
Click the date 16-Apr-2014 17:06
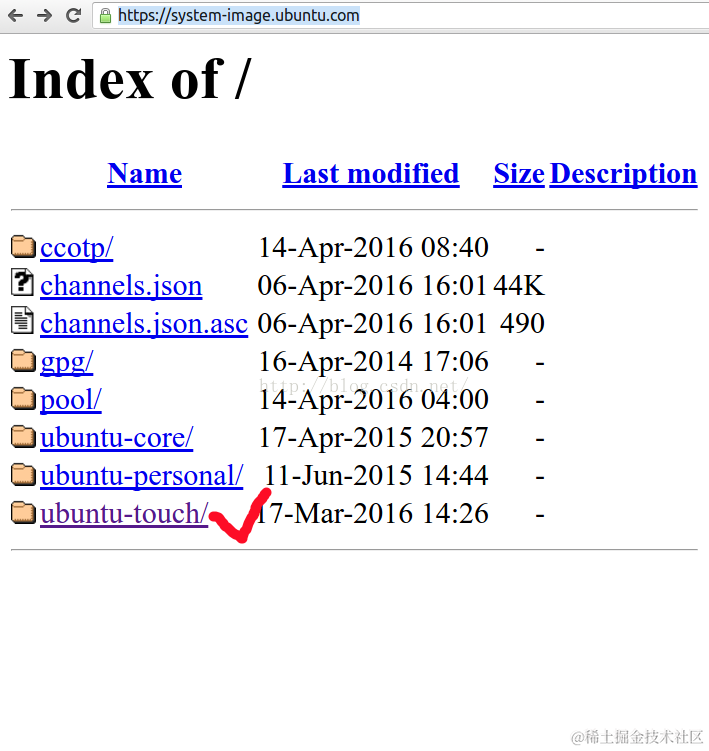click(x=374, y=362)
